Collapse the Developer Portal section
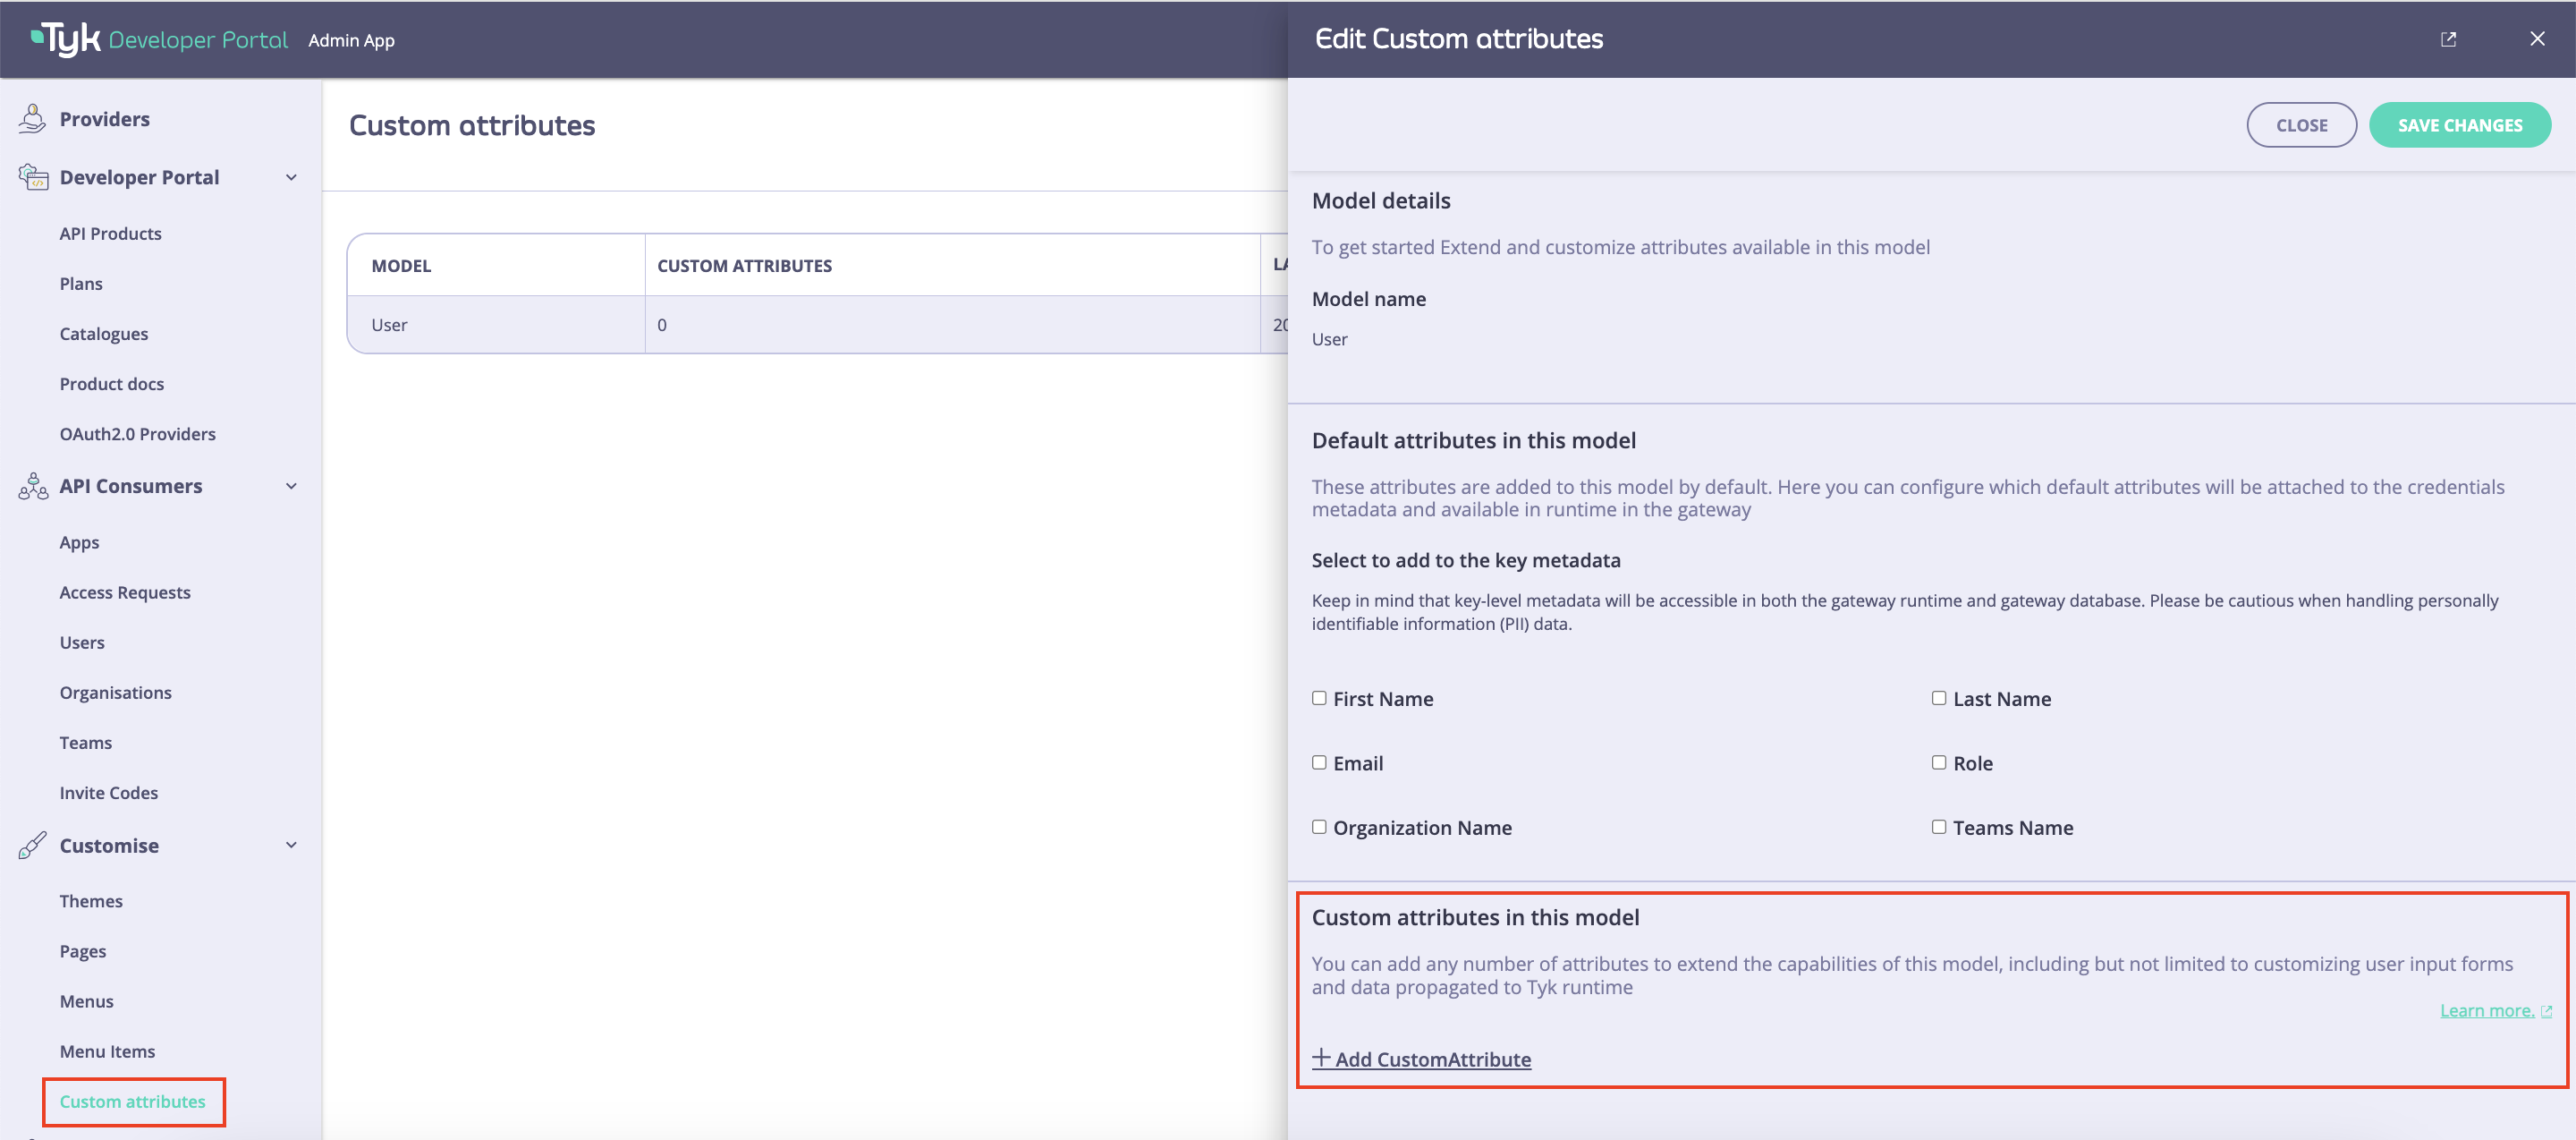This screenshot has width=2576, height=1140. [291, 176]
